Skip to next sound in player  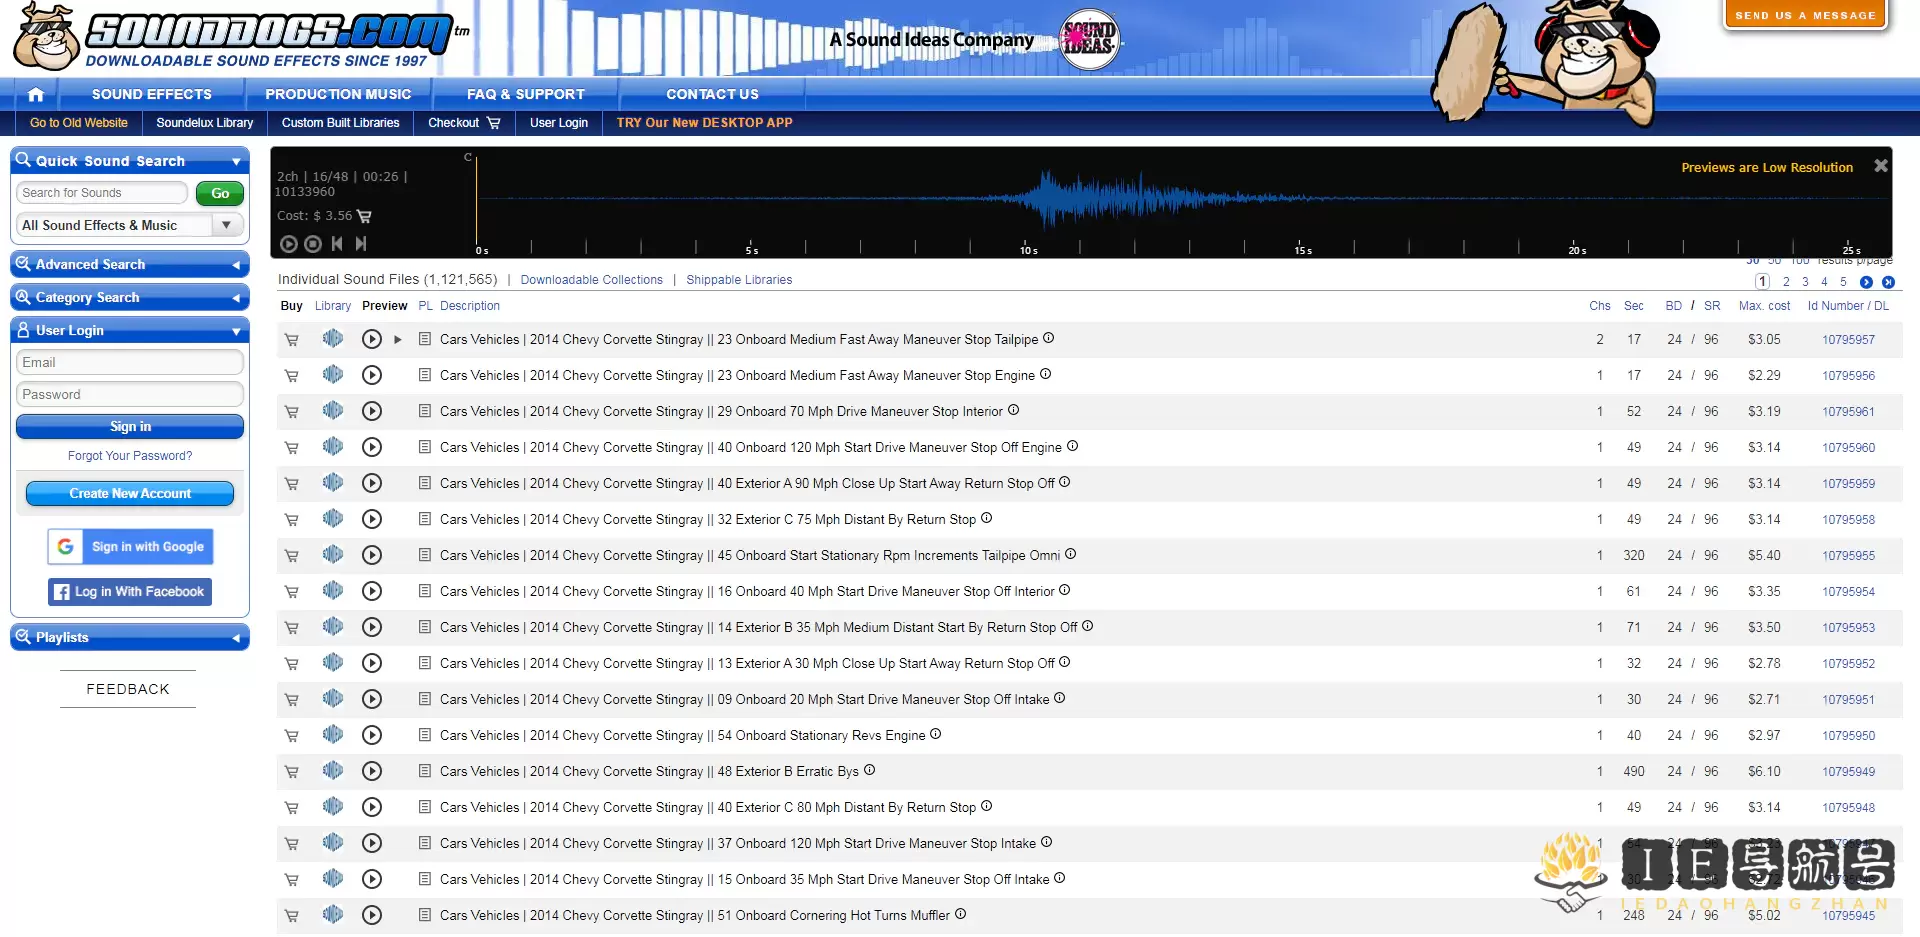[361, 244]
